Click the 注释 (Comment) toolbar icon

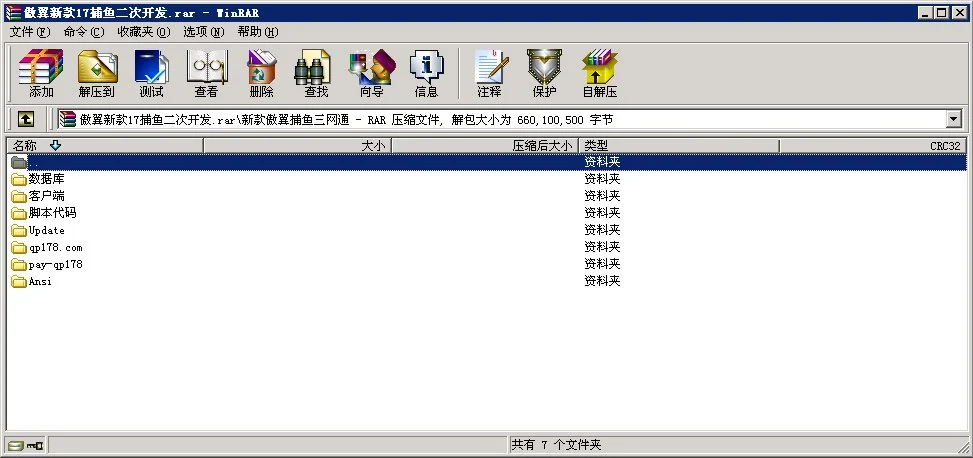pyautogui.click(x=489, y=73)
